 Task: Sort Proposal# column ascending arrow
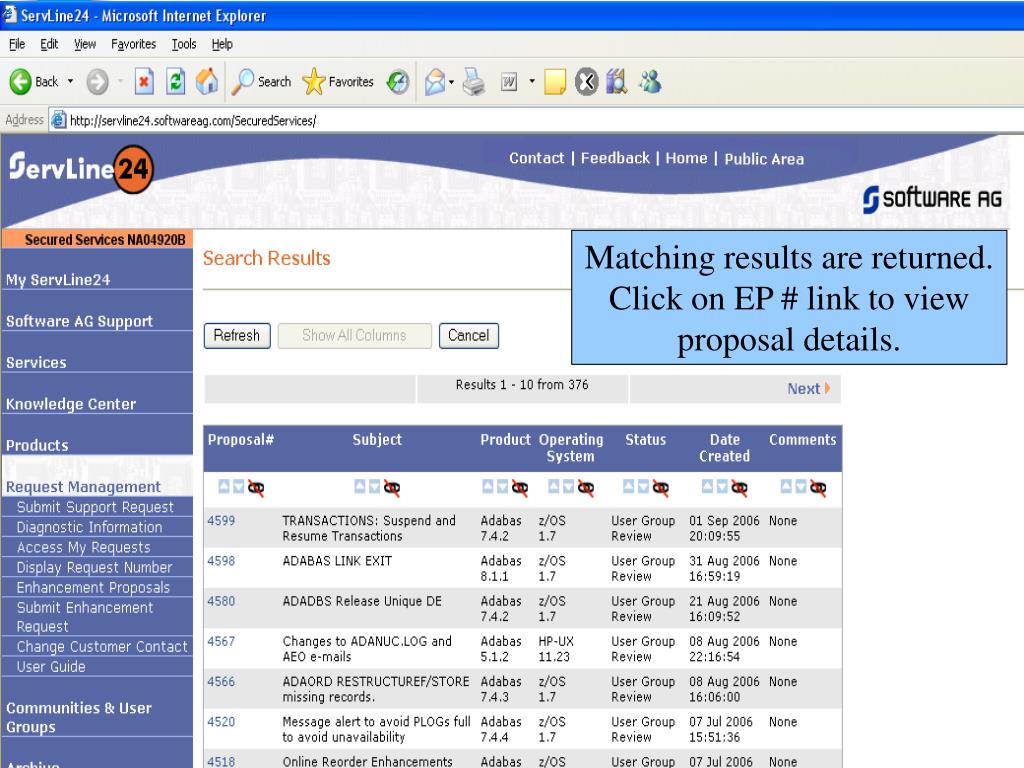coord(224,487)
